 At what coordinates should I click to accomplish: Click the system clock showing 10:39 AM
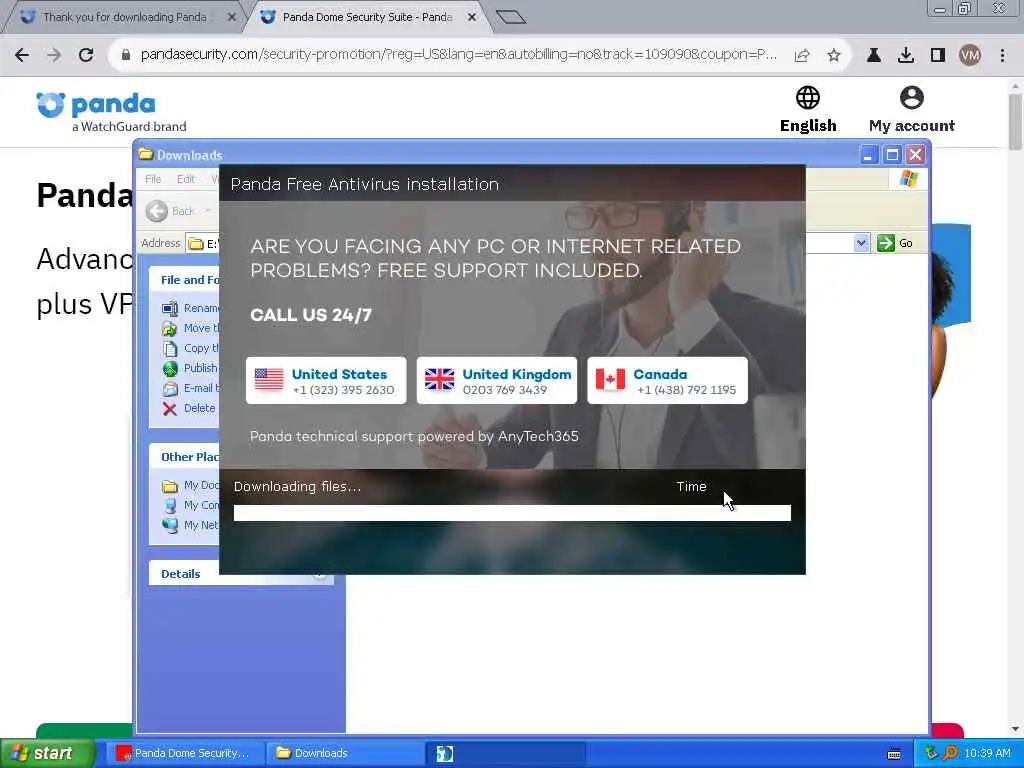tap(987, 753)
